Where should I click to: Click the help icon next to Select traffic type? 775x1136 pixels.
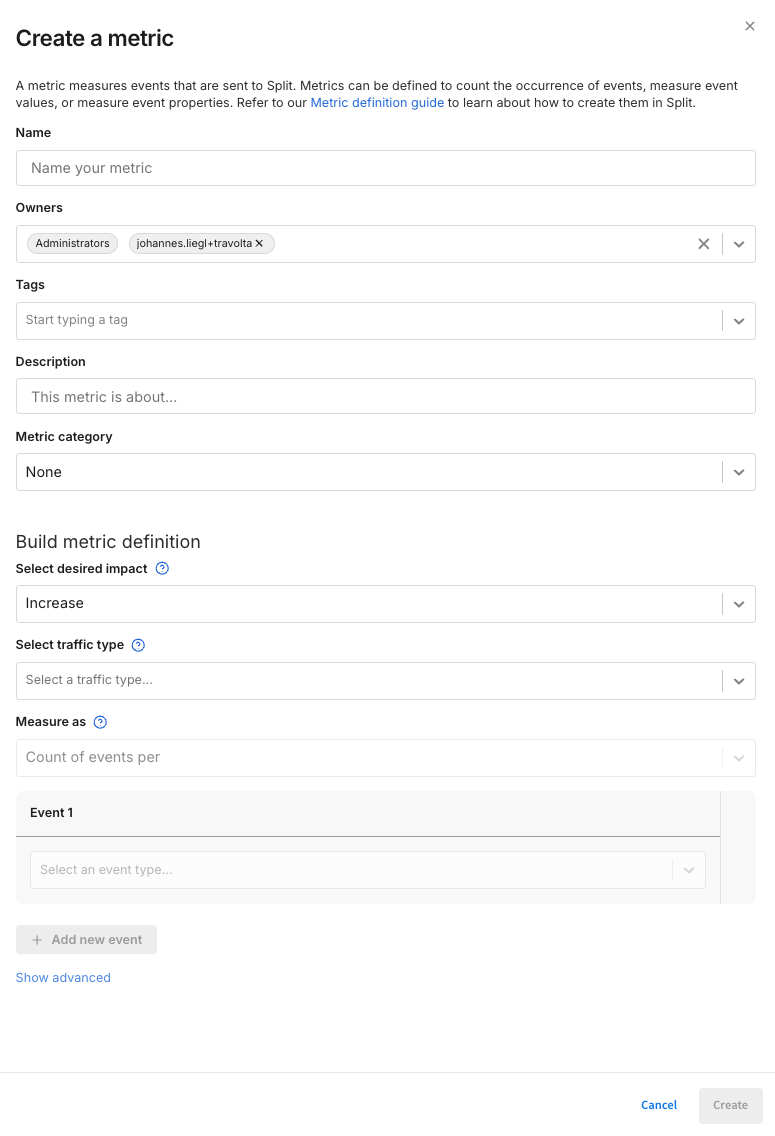(x=138, y=644)
